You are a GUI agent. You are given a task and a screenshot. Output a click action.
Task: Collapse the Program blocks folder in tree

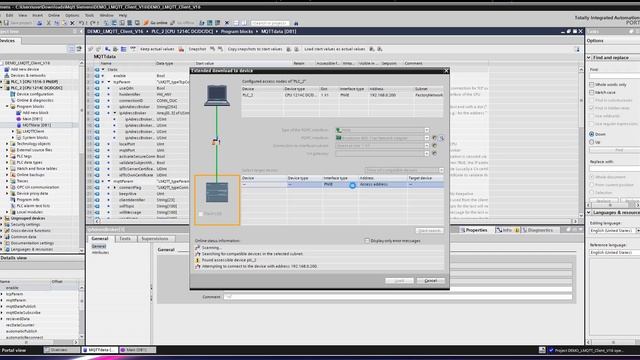click(x=7, y=107)
